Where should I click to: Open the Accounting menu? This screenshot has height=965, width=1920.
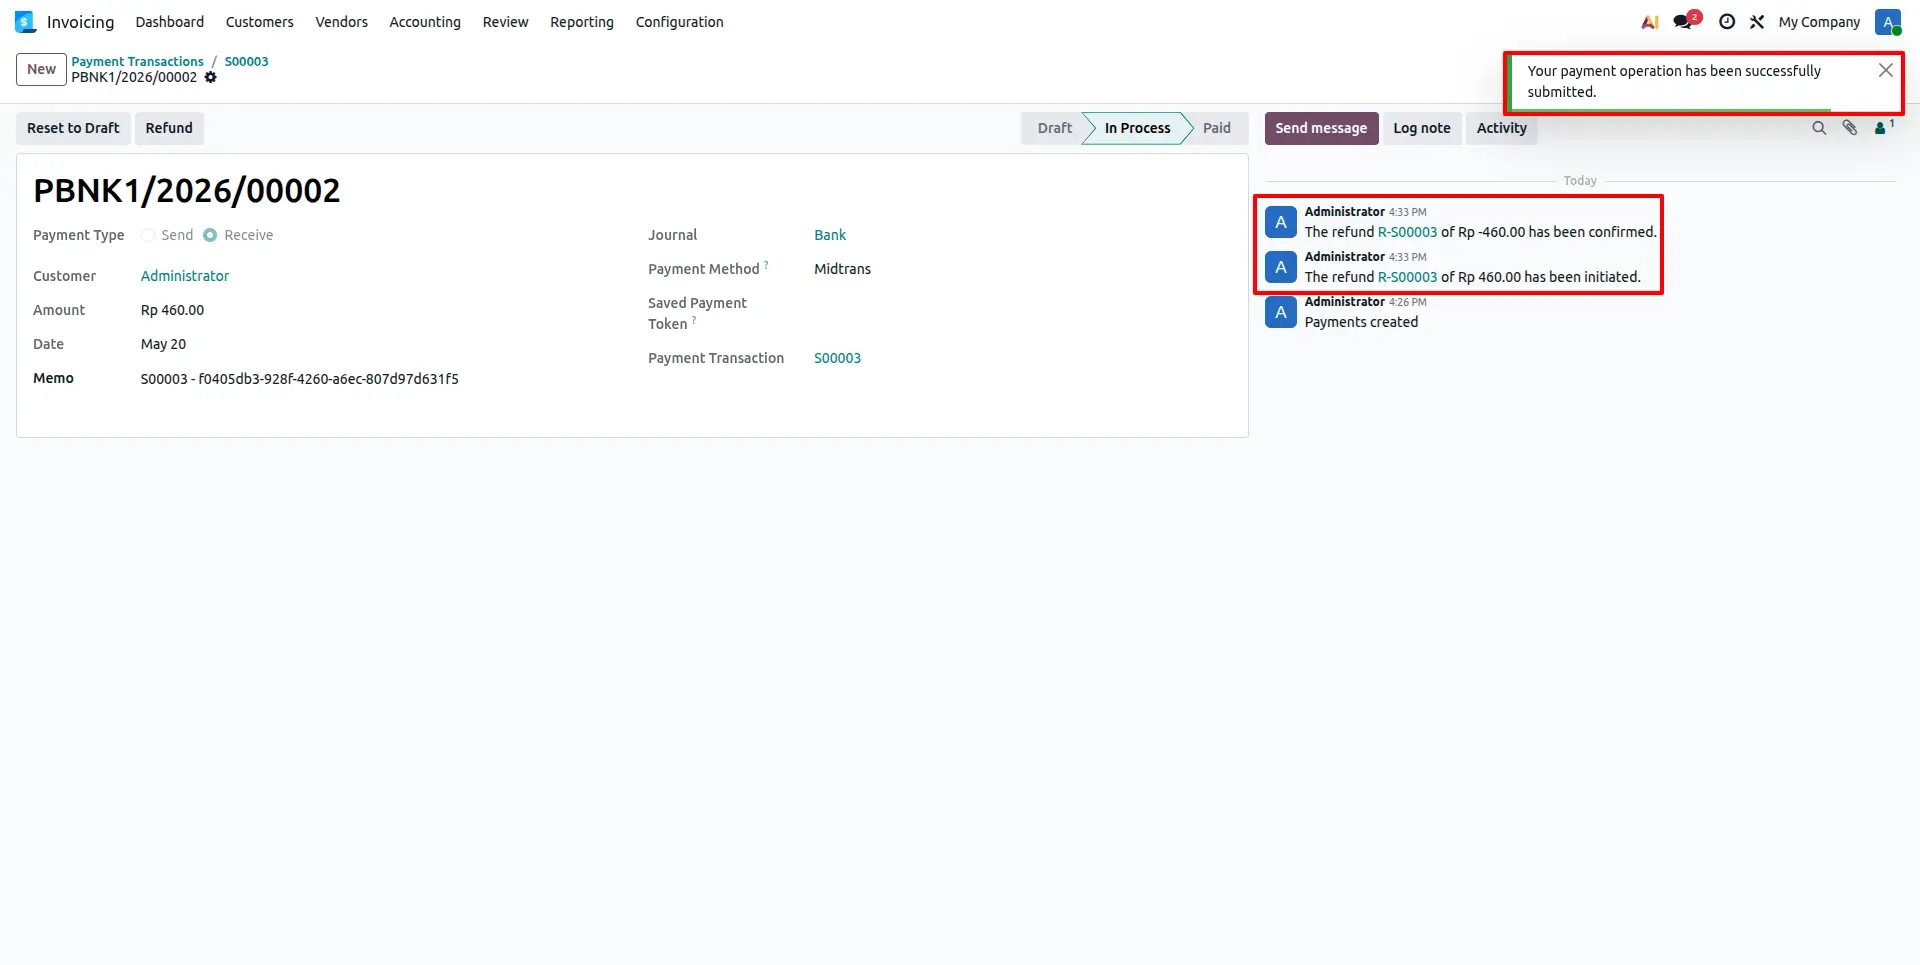(425, 22)
